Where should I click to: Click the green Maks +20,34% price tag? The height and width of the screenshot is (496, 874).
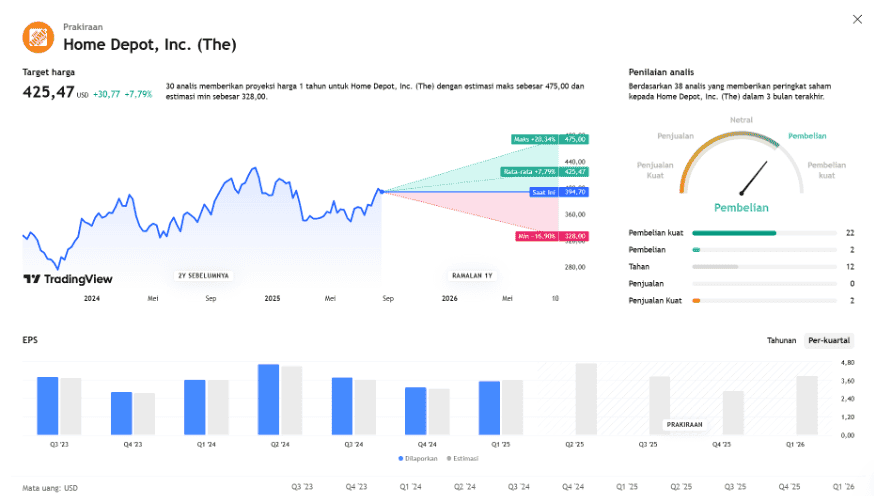[x=549, y=139]
